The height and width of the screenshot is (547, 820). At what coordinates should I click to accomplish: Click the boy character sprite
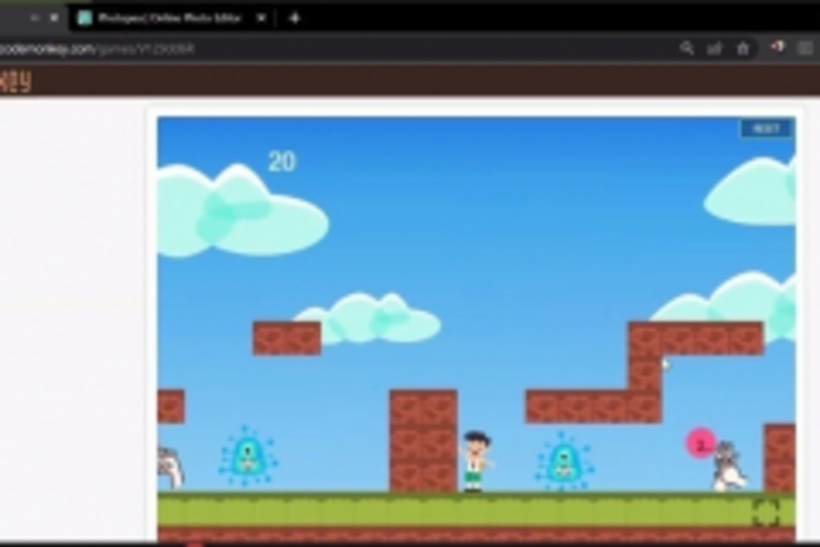pyautogui.click(x=477, y=461)
